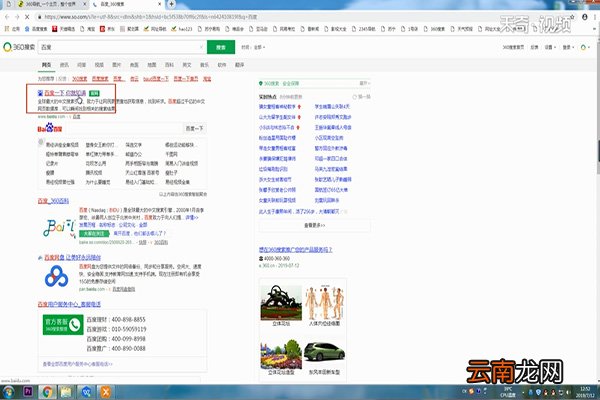Viewport: 600px width, 400px height.
Task: Switch to the 翻译 search tab
Action: pyautogui.click(x=240, y=65)
